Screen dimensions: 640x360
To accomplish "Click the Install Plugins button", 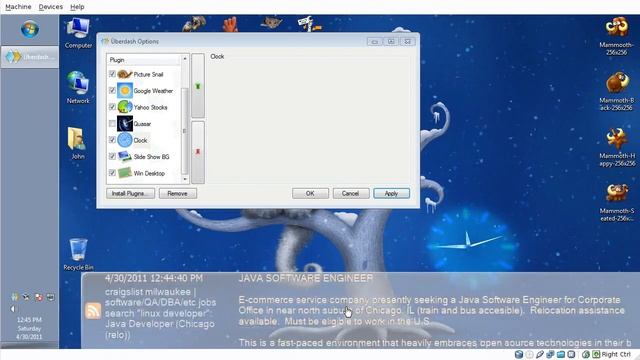I will pyautogui.click(x=131, y=193).
